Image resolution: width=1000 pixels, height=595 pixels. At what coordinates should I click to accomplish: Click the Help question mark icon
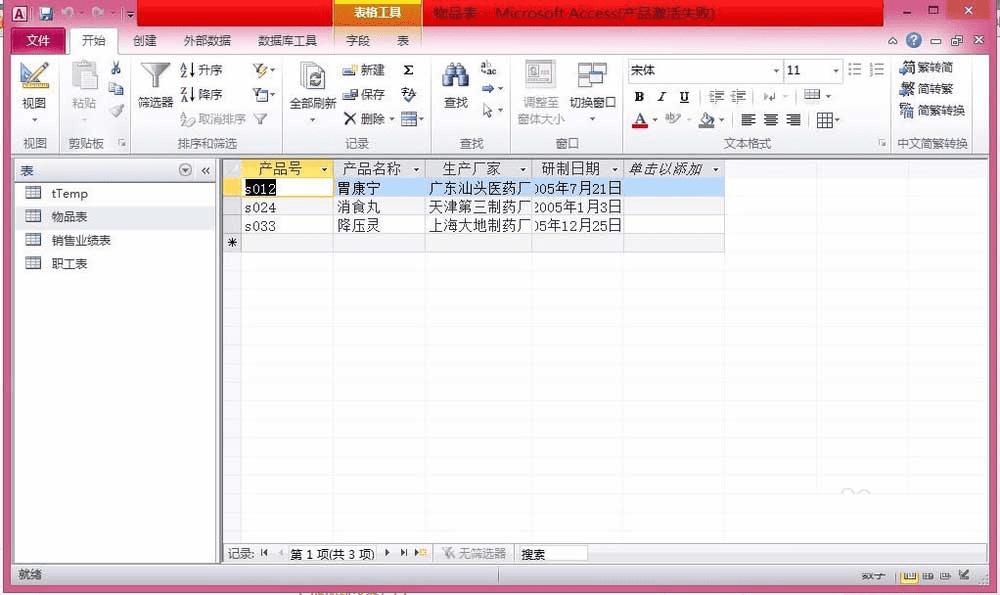click(x=913, y=40)
